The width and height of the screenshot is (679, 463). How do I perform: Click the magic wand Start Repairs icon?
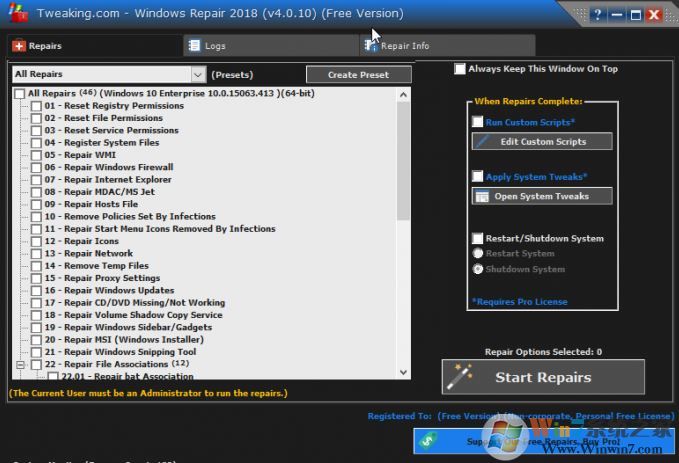pyautogui.click(x=462, y=377)
